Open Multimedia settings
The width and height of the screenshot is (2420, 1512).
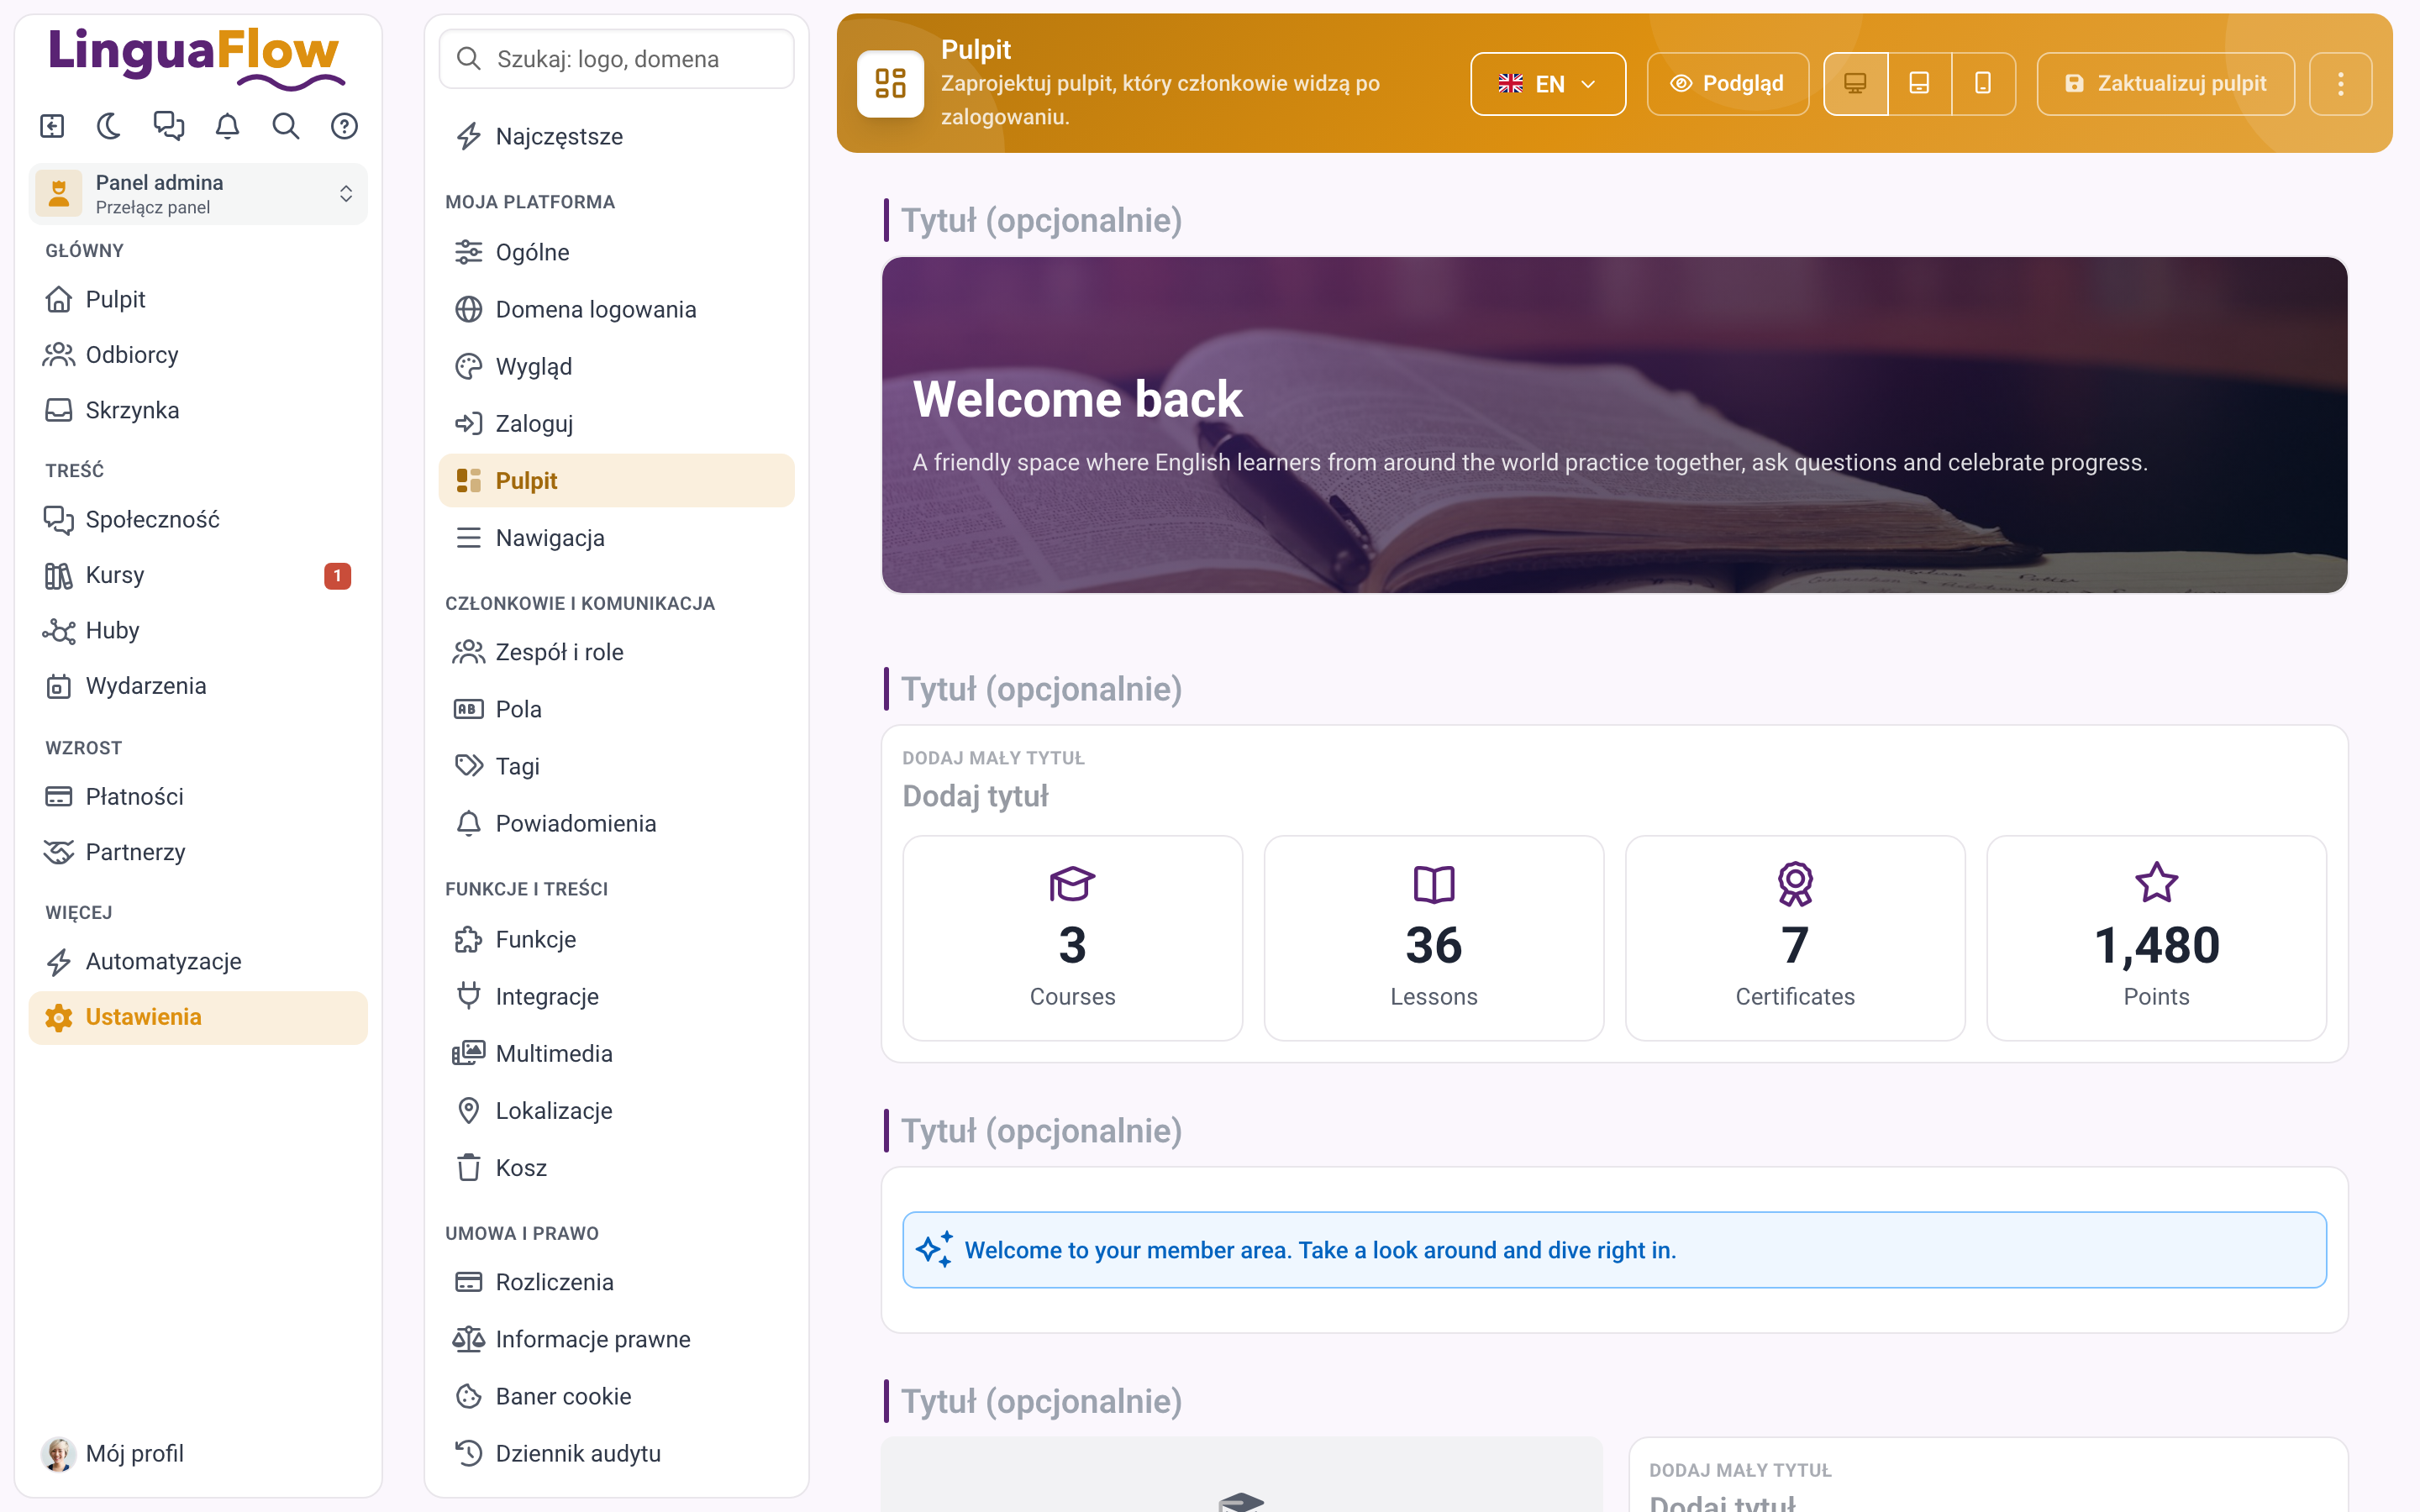(616, 1054)
